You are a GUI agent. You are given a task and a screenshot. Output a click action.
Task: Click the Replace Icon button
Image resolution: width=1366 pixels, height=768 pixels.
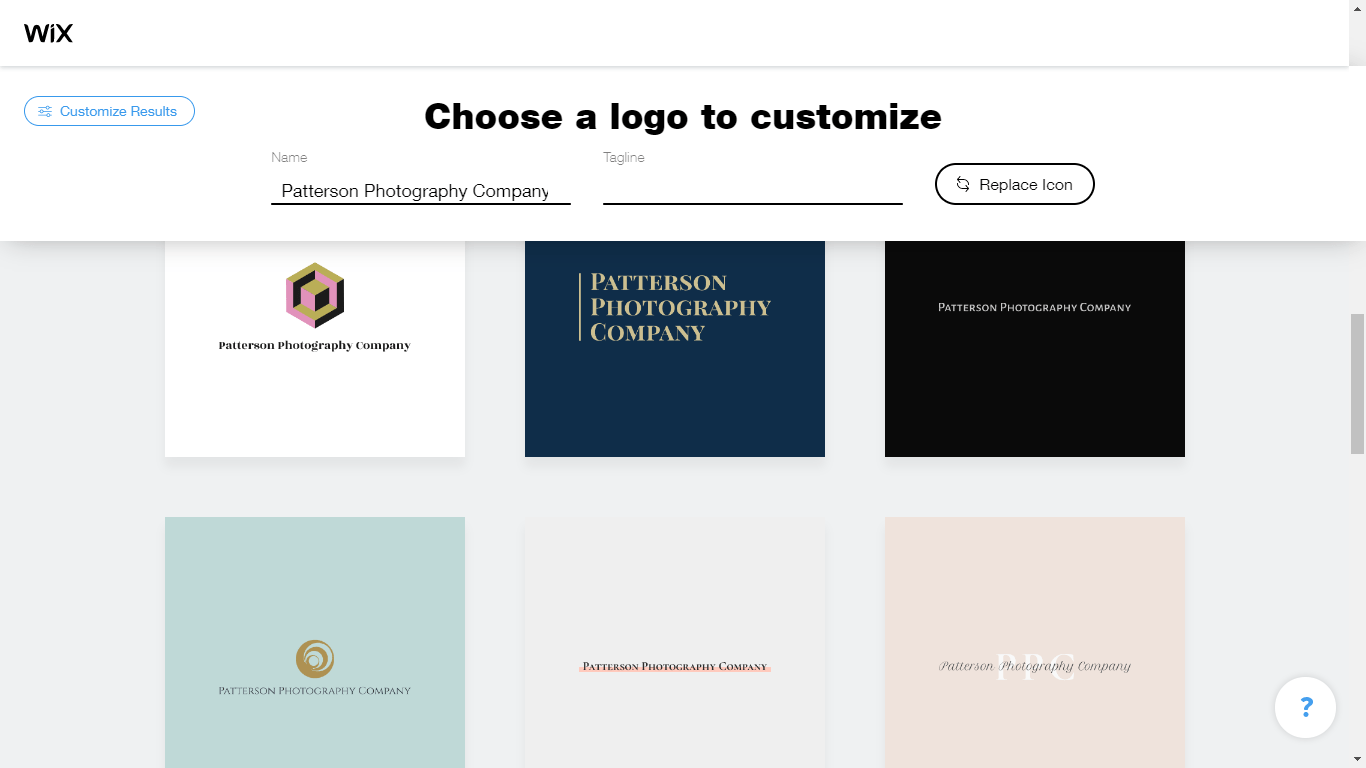coord(1014,184)
